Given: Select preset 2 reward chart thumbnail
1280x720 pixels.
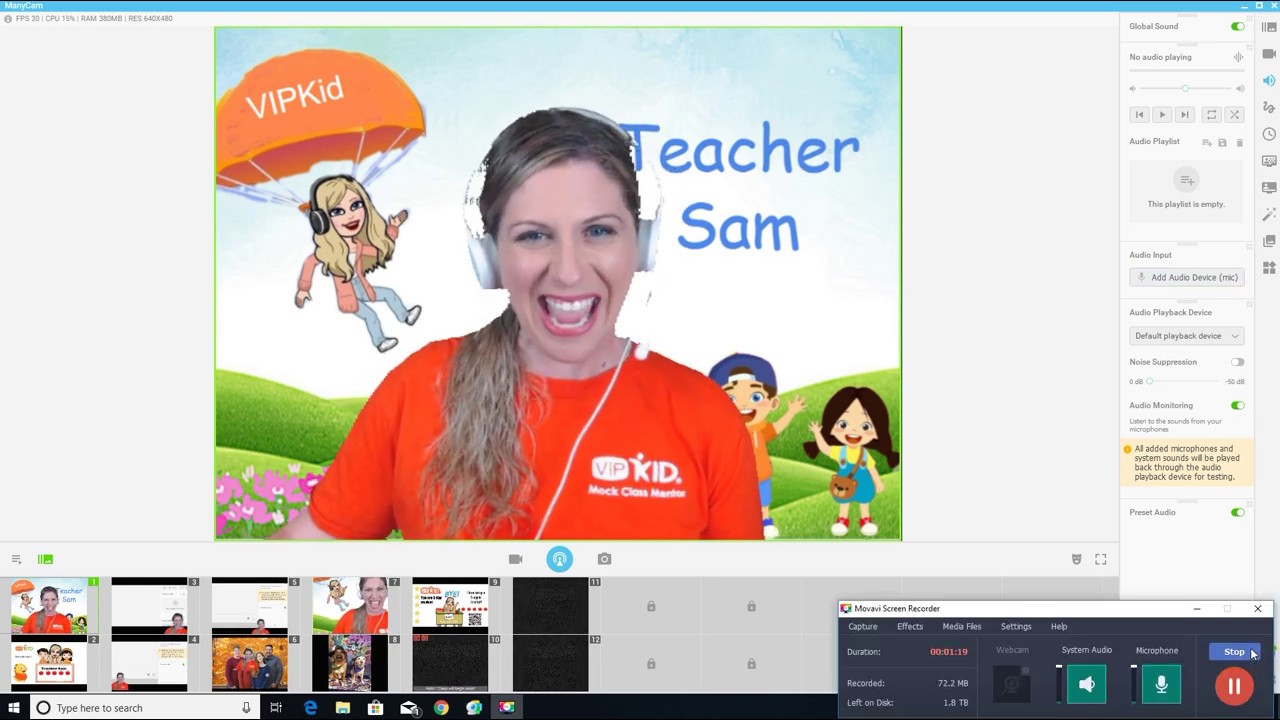Looking at the screenshot, I should pos(49,663).
